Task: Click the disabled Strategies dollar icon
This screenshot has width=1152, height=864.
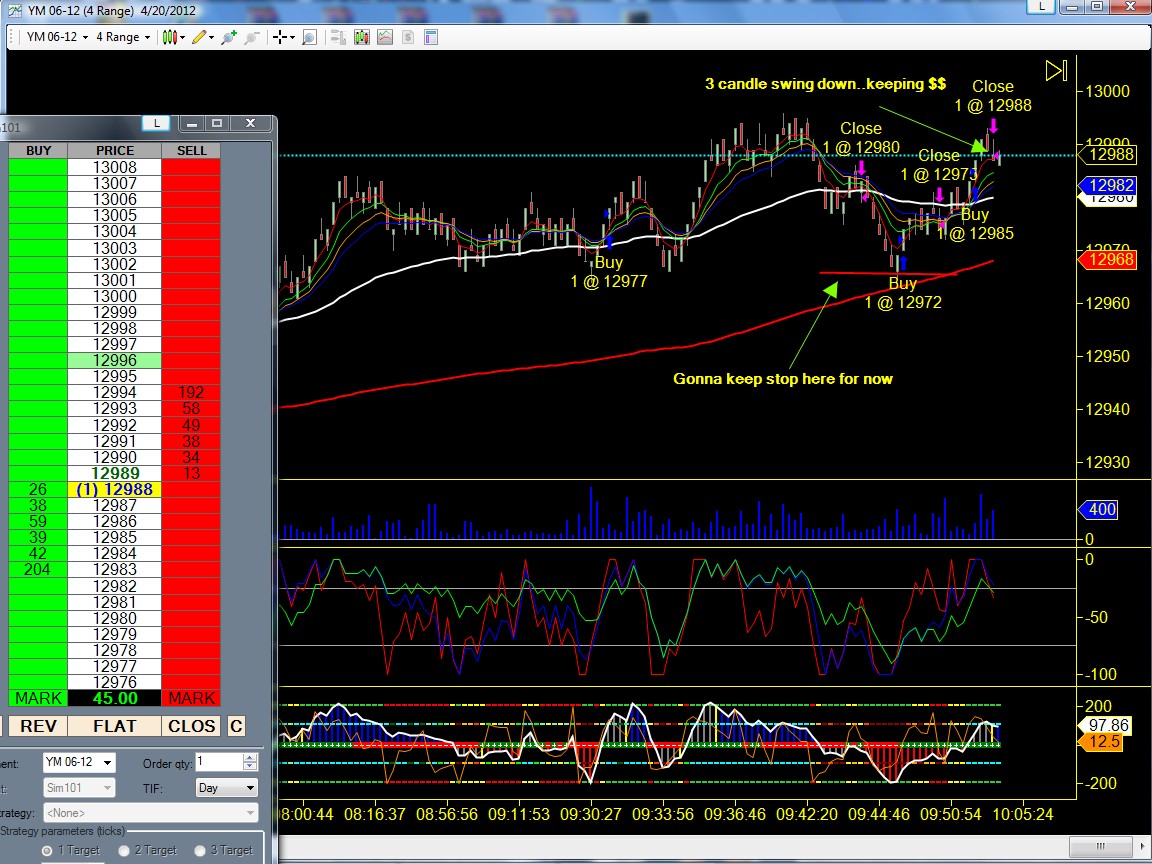Action: [x=408, y=37]
